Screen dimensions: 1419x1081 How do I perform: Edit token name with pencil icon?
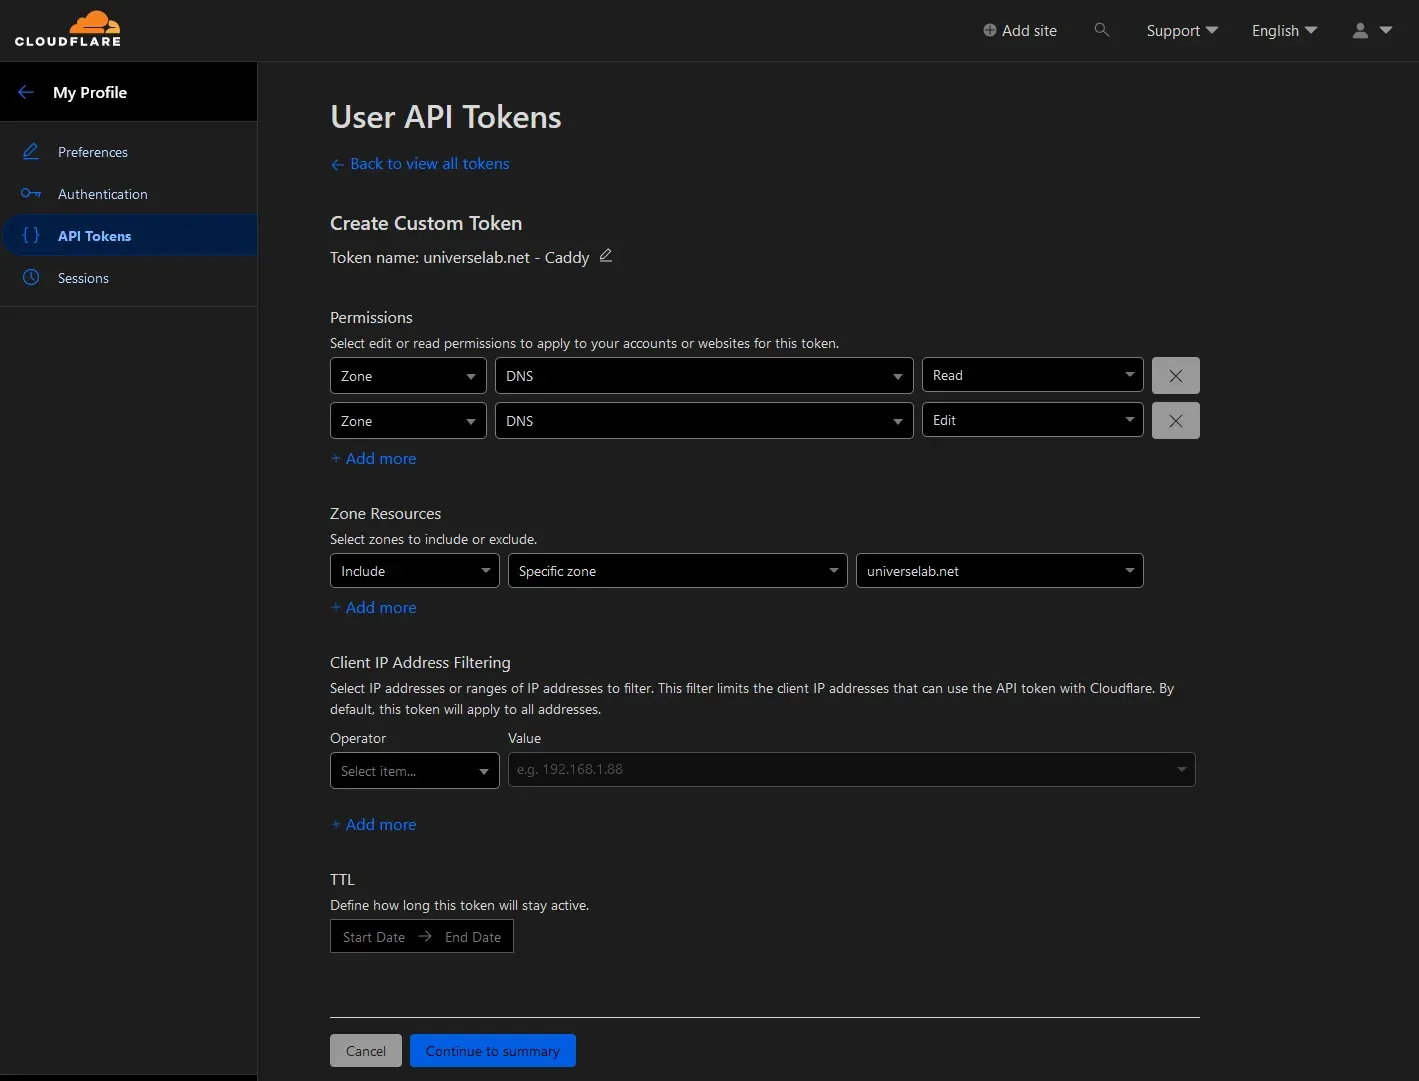click(x=606, y=256)
